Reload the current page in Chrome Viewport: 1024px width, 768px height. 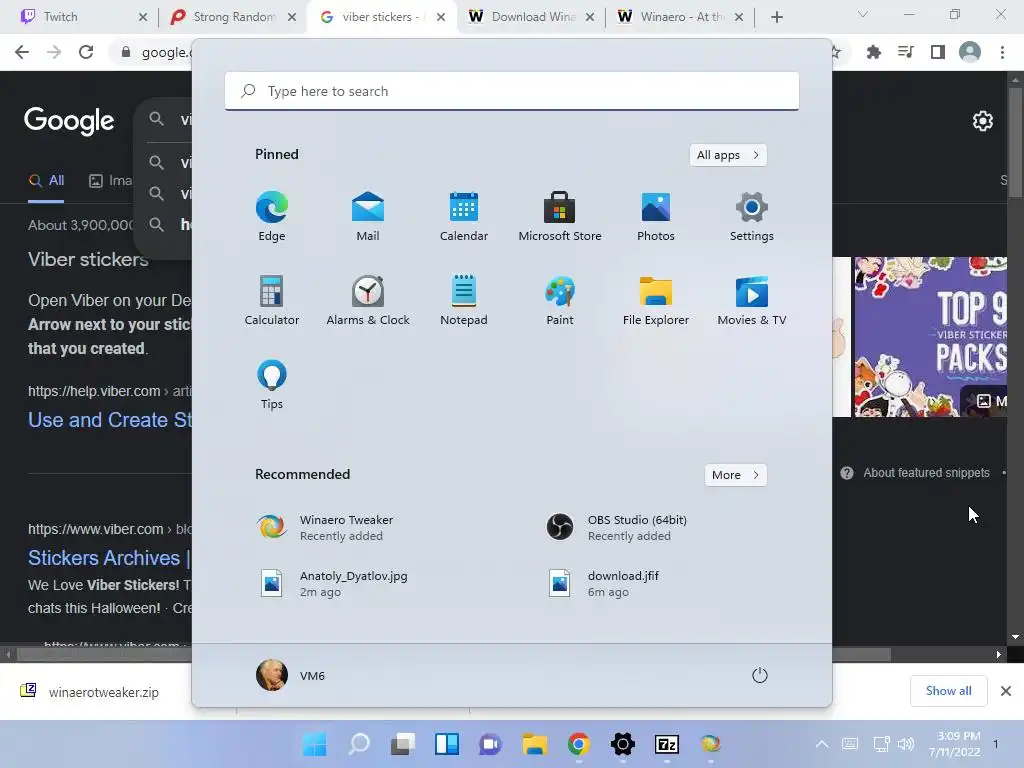coord(86,52)
